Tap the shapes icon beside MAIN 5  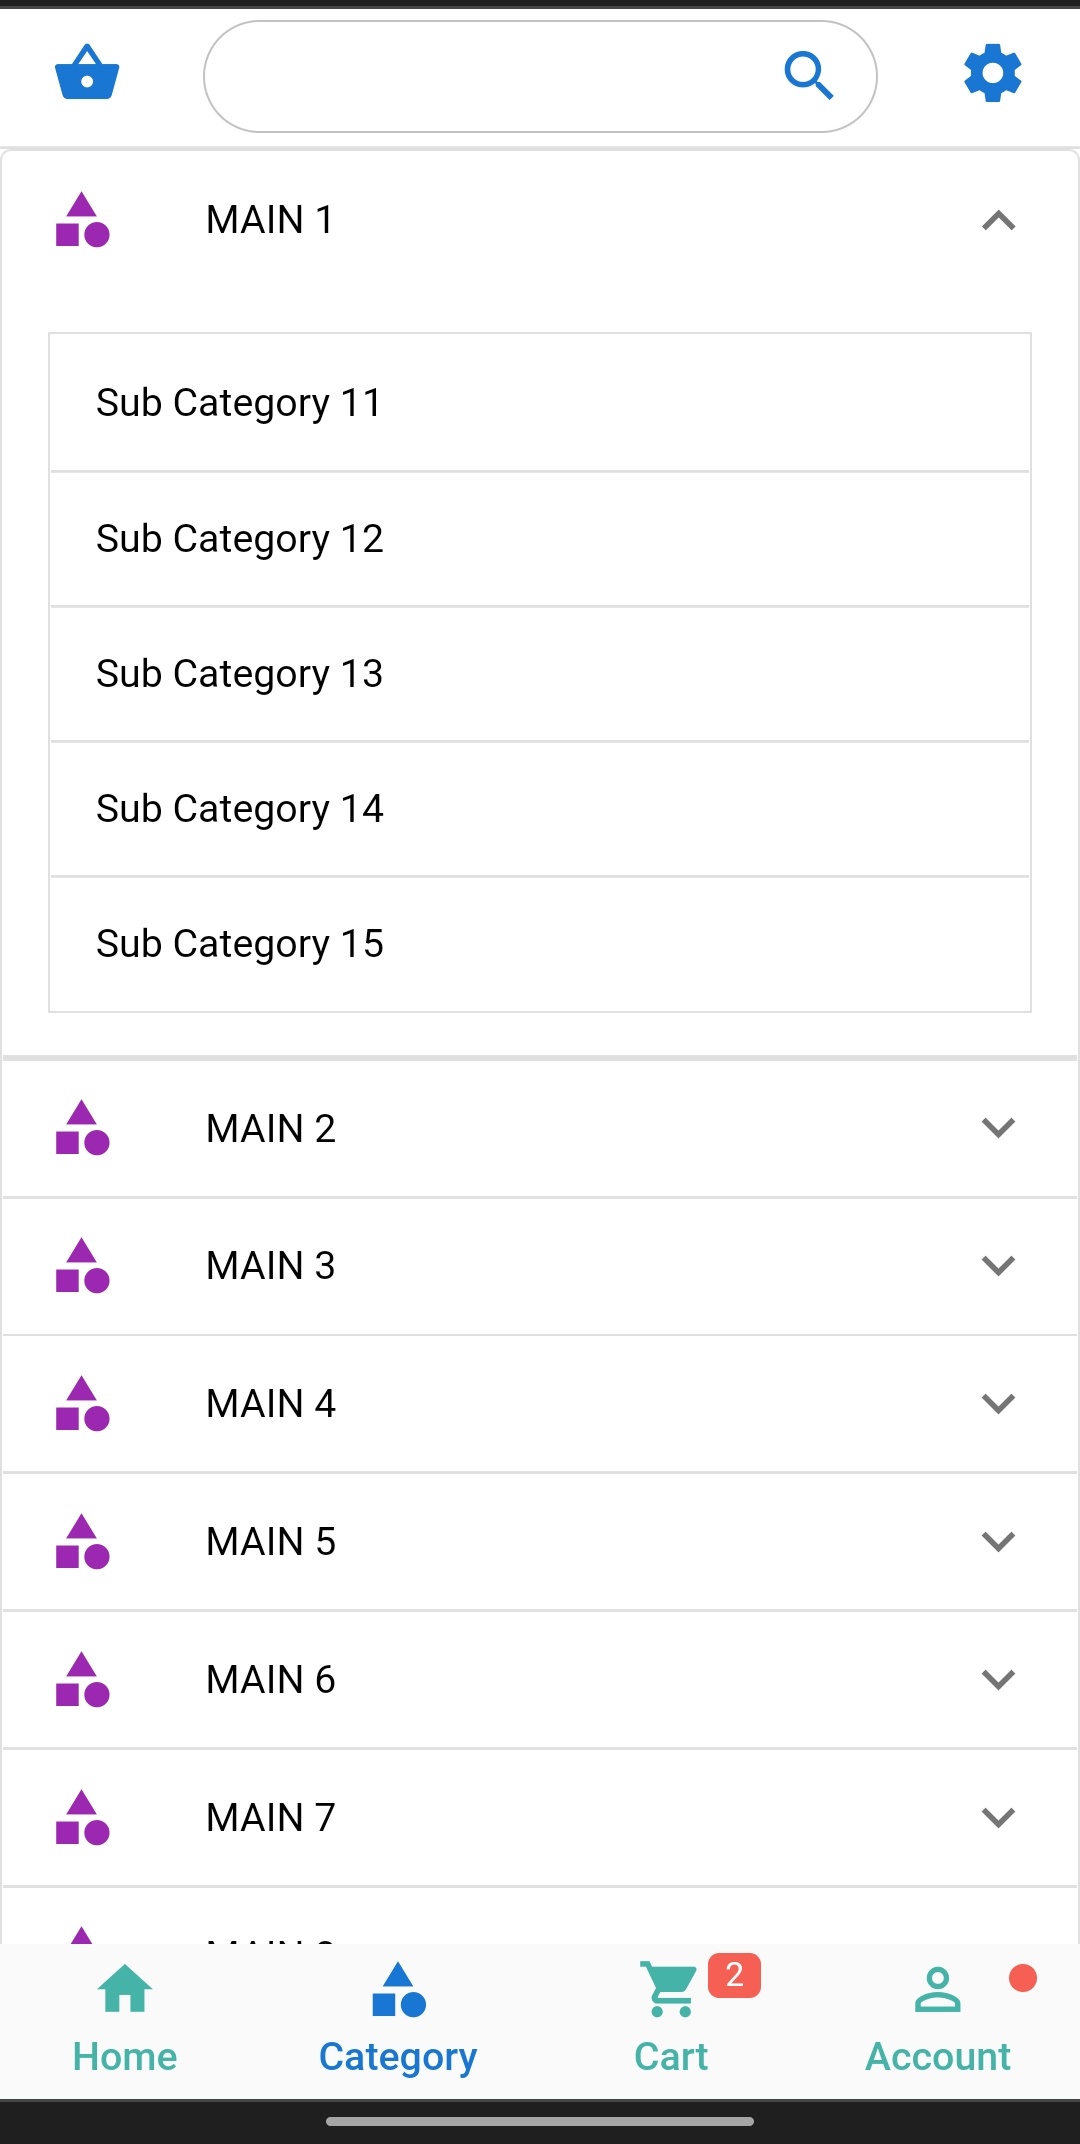[82, 1542]
